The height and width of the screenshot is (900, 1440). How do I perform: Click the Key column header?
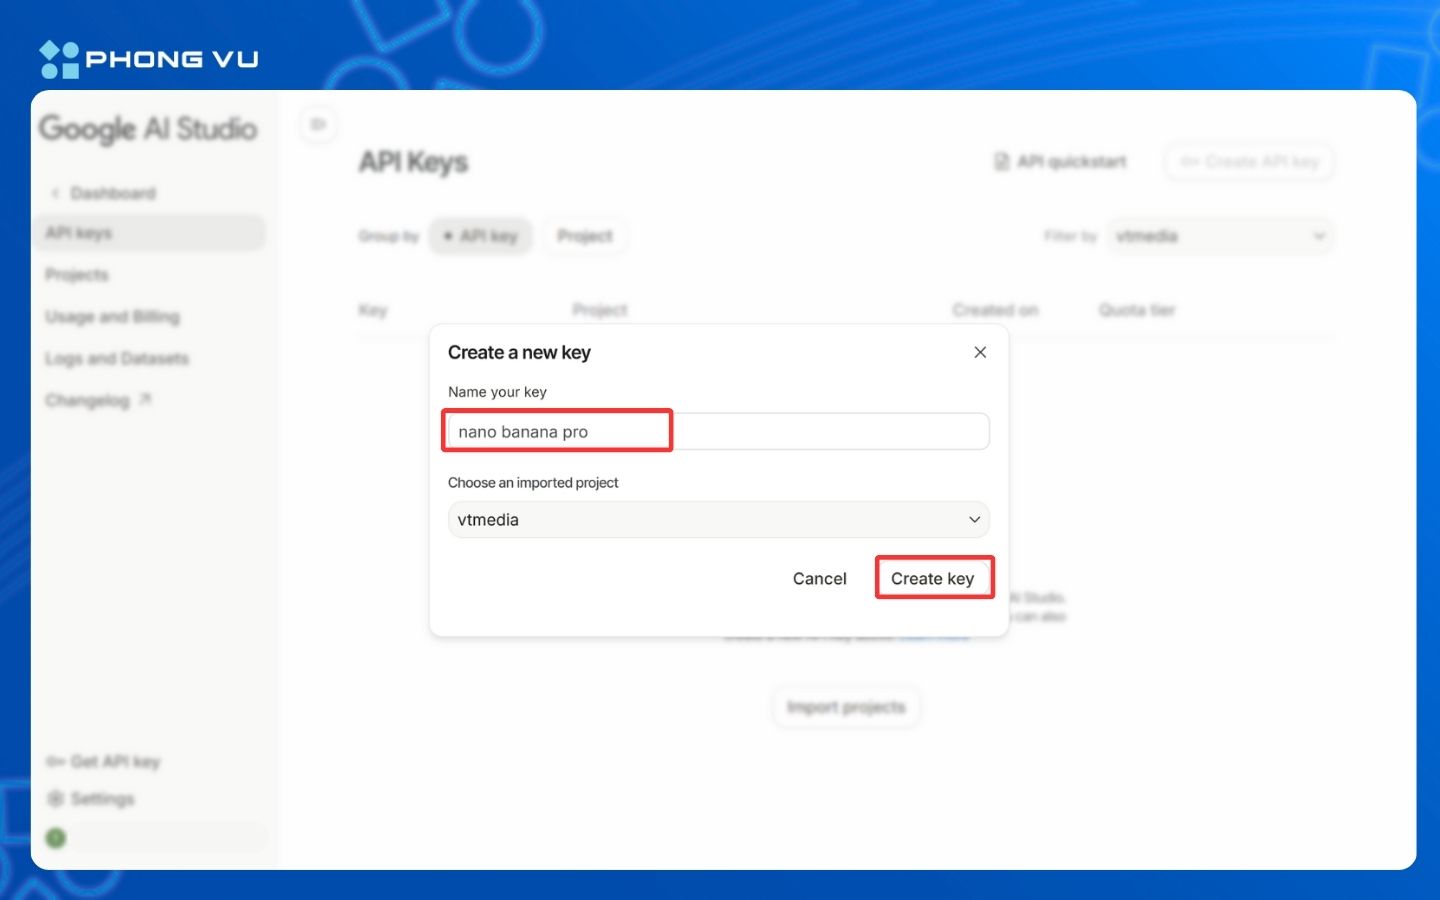tap(373, 310)
